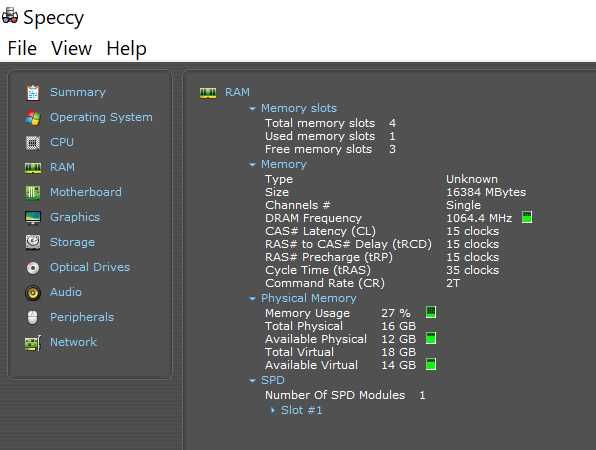Click the Command Rate (CR) label
Image resolution: width=596 pixels, height=450 pixels.
coord(325,283)
